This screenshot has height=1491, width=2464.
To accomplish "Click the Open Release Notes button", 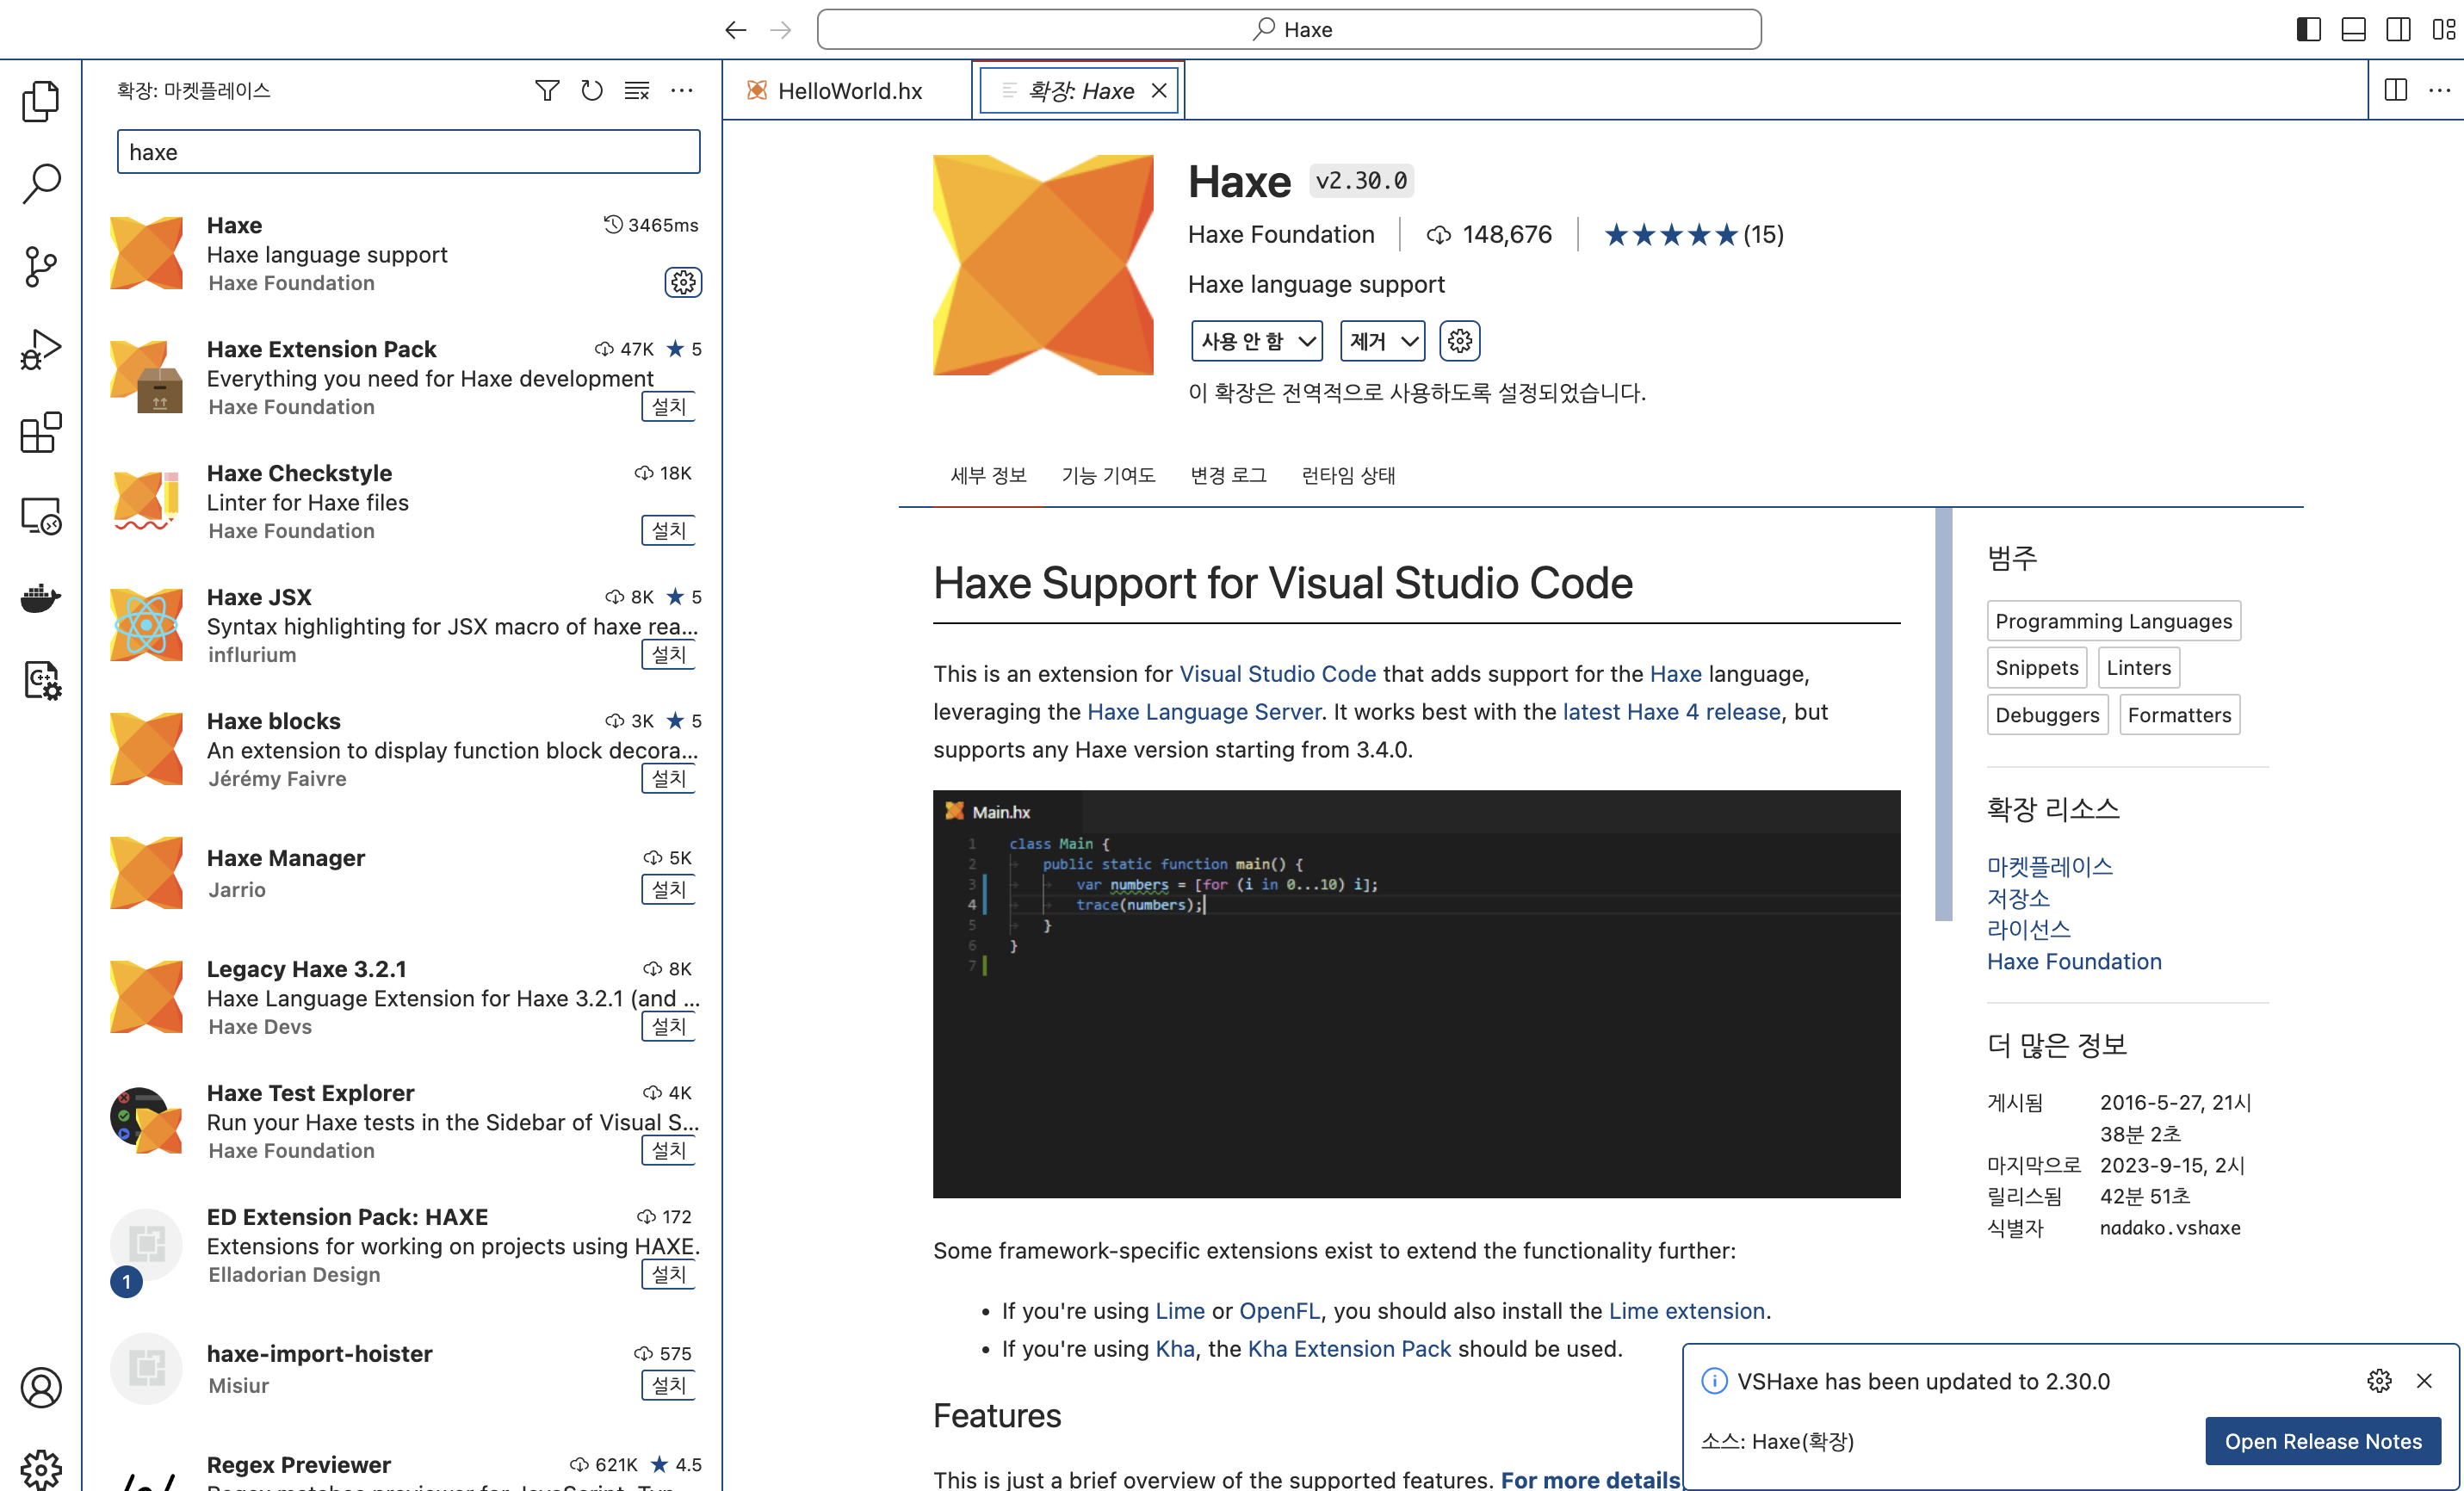I will (x=2322, y=1441).
